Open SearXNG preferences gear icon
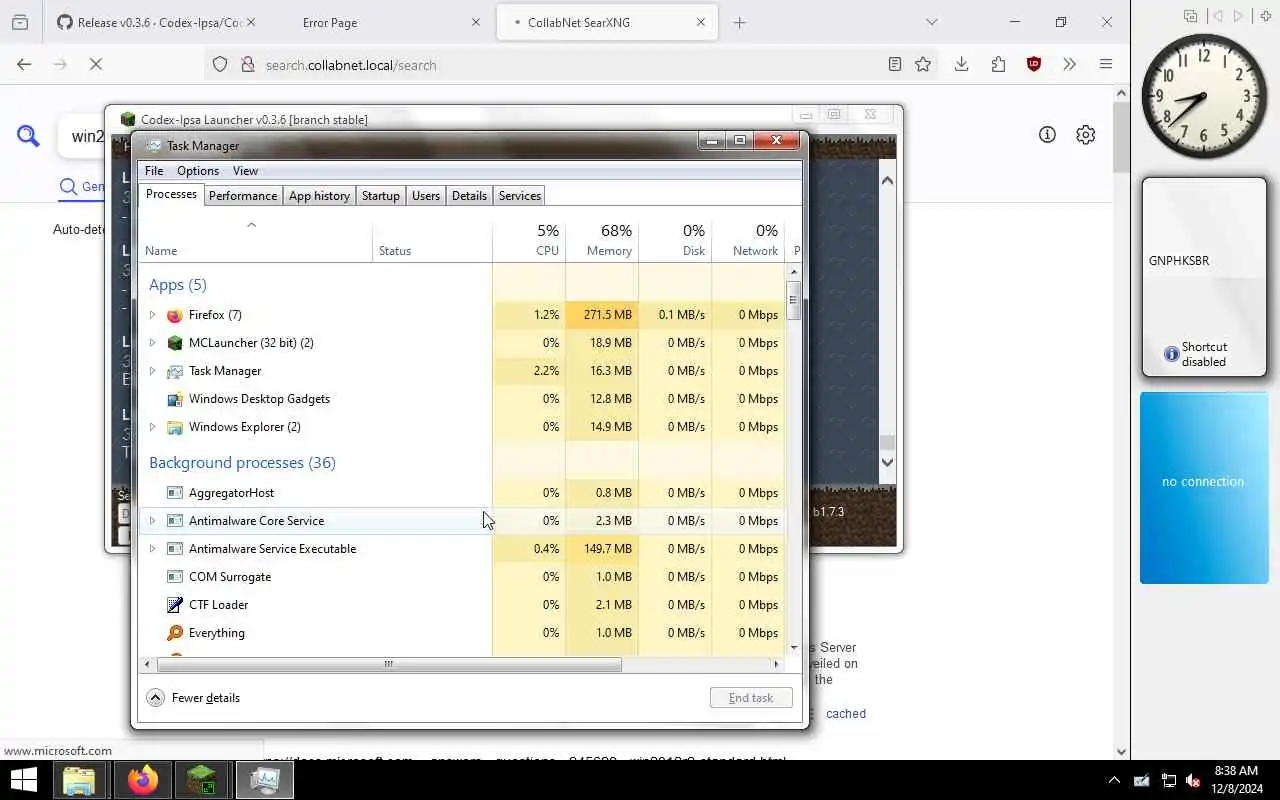The height and width of the screenshot is (800, 1280). 1085,134
